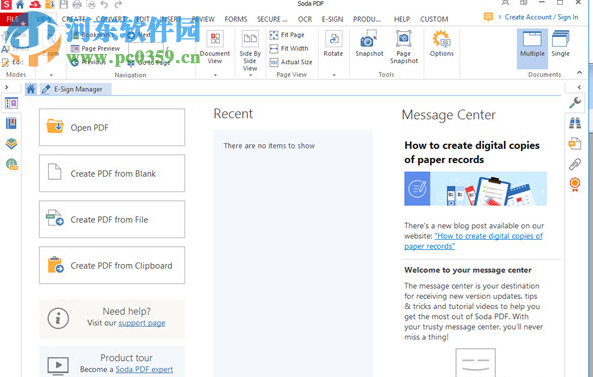593x377 pixels.
Task: Click the digital copies article headline
Action: (x=472, y=152)
